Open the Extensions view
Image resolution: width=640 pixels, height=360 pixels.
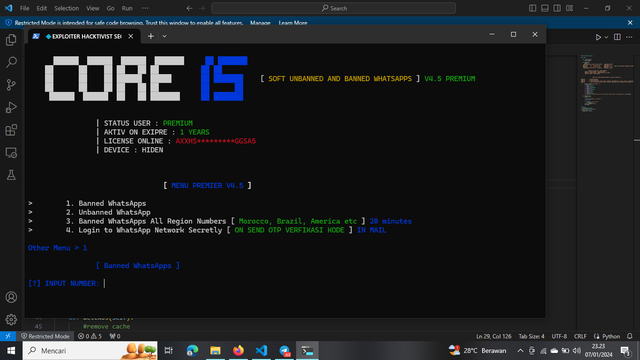[11, 130]
